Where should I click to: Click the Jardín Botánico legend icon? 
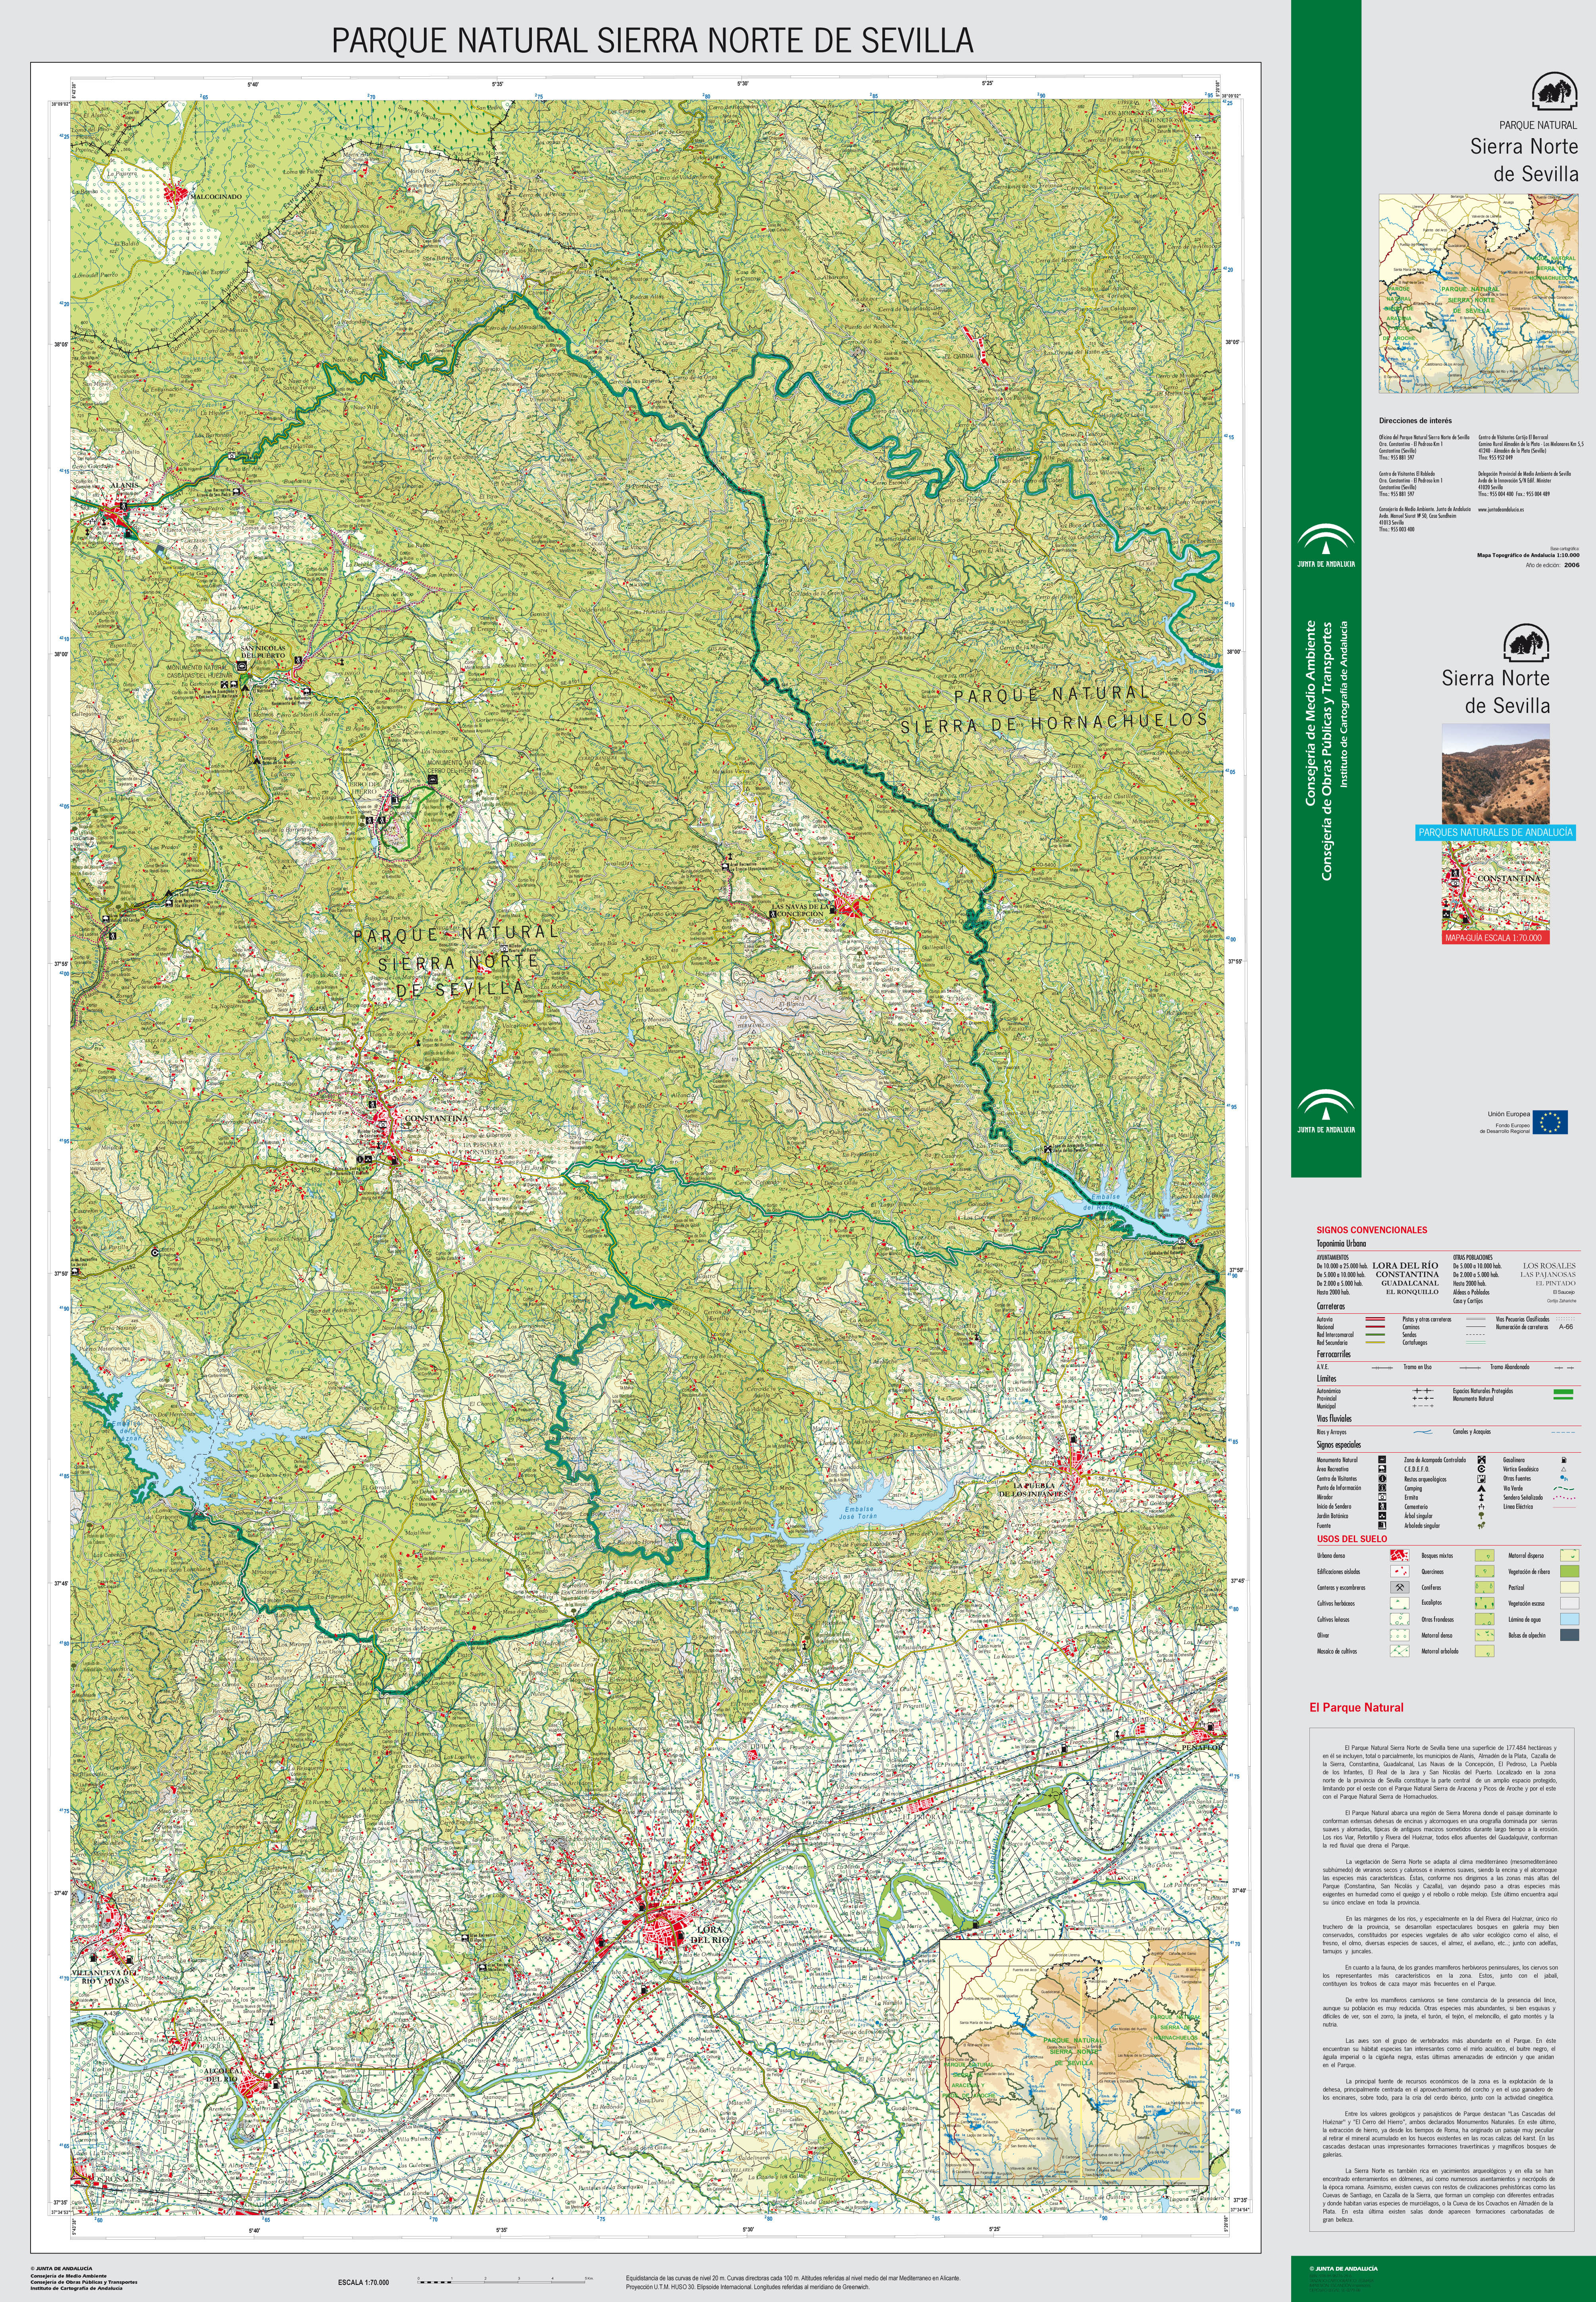1382,1516
